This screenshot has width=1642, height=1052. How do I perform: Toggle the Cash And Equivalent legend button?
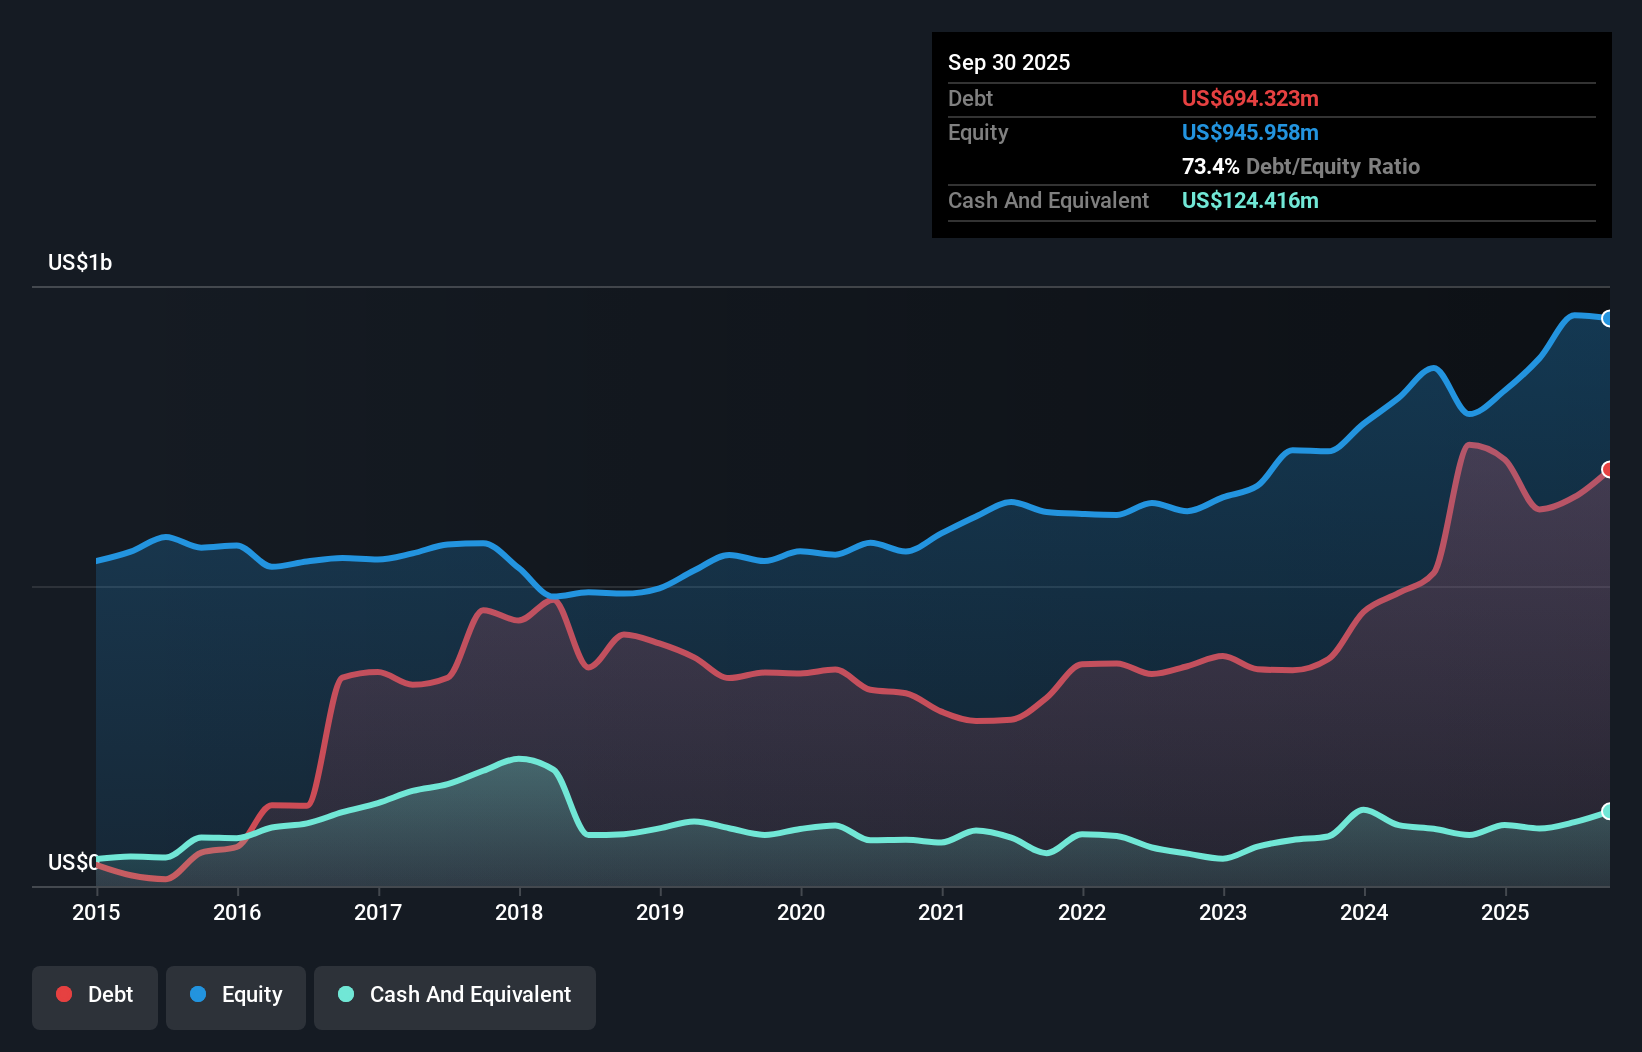click(455, 997)
